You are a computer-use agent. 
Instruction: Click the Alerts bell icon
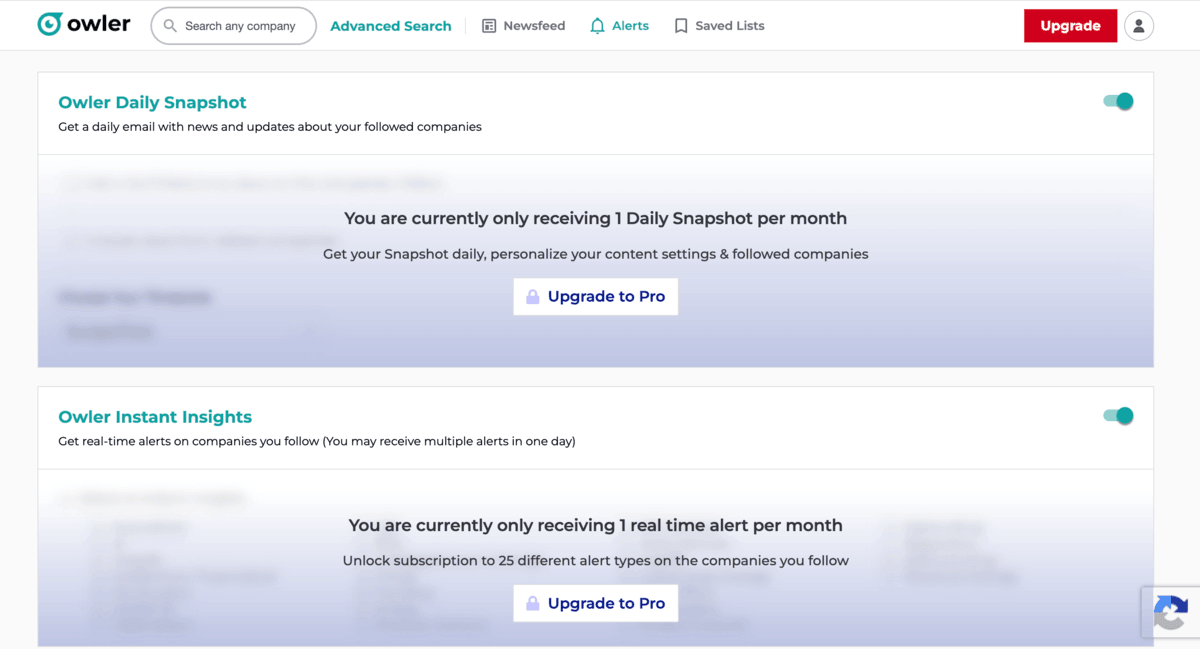point(597,26)
